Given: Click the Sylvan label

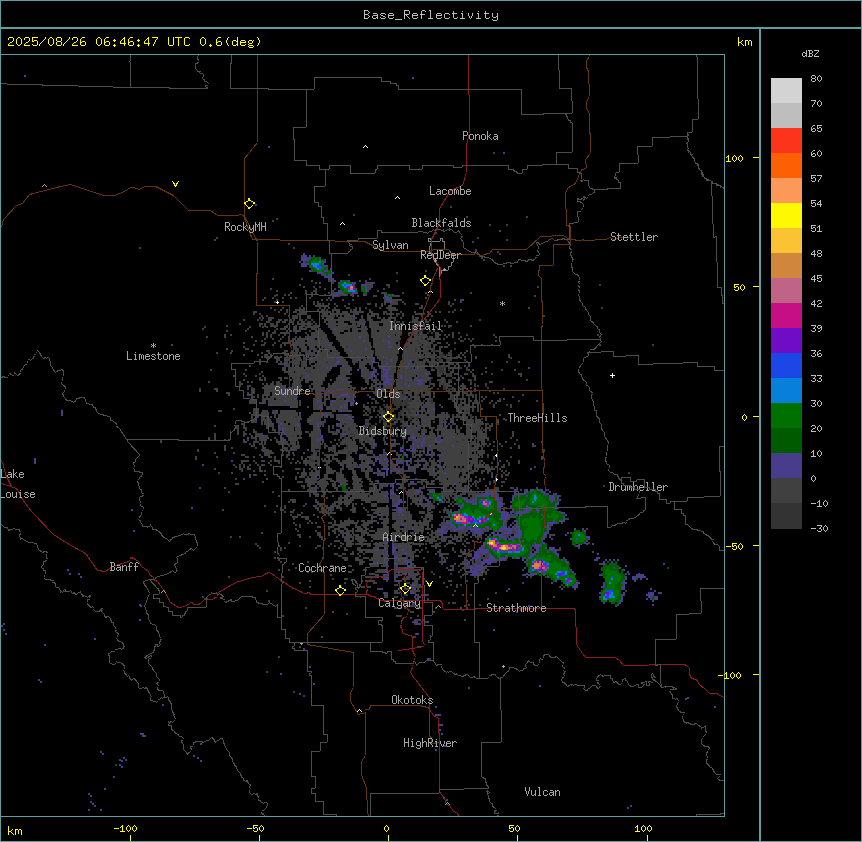Looking at the screenshot, I should coord(390,245).
